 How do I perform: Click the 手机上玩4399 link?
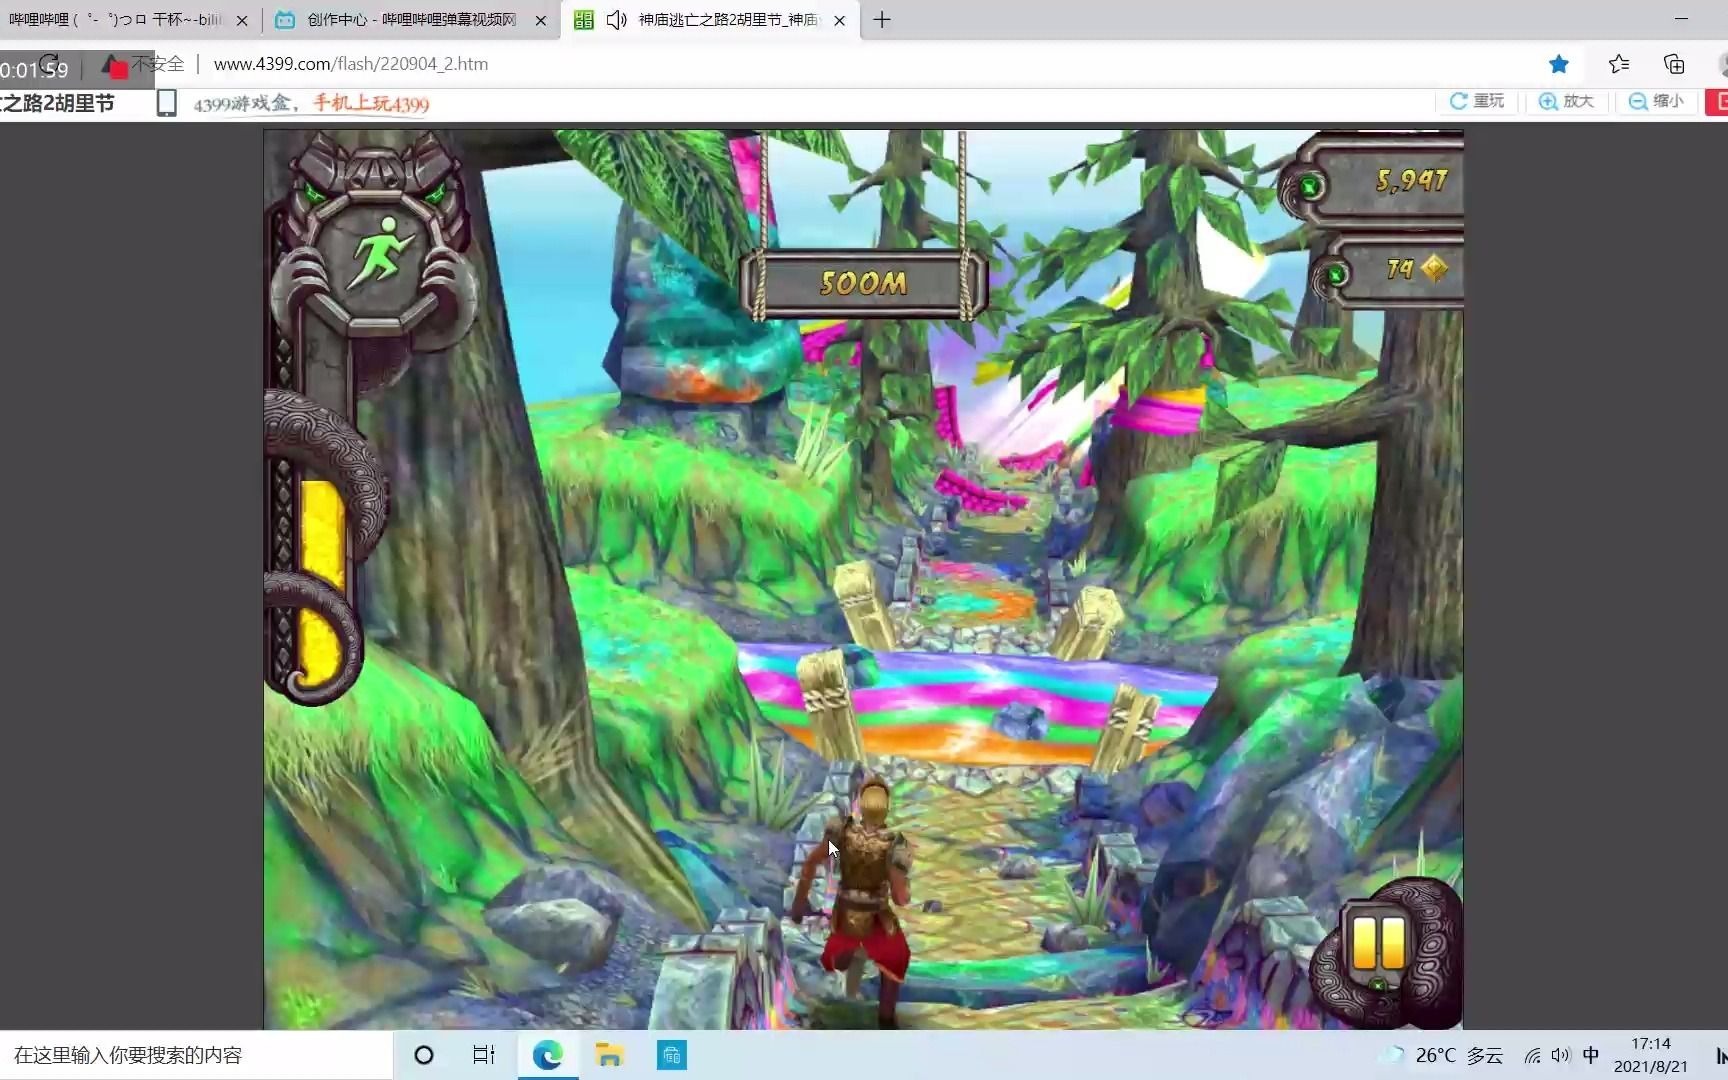(x=371, y=104)
